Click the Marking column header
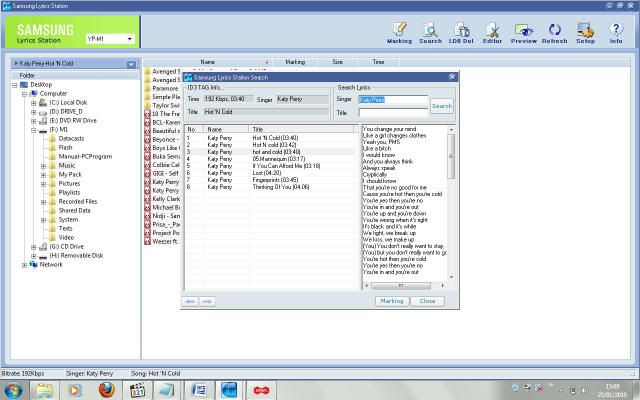 (x=295, y=62)
